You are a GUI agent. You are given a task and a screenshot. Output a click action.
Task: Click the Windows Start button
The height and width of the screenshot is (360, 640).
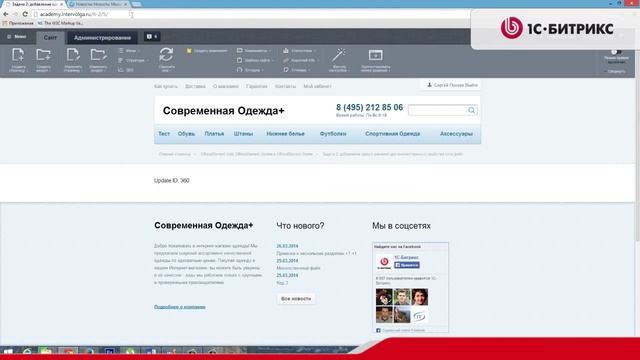8,351
